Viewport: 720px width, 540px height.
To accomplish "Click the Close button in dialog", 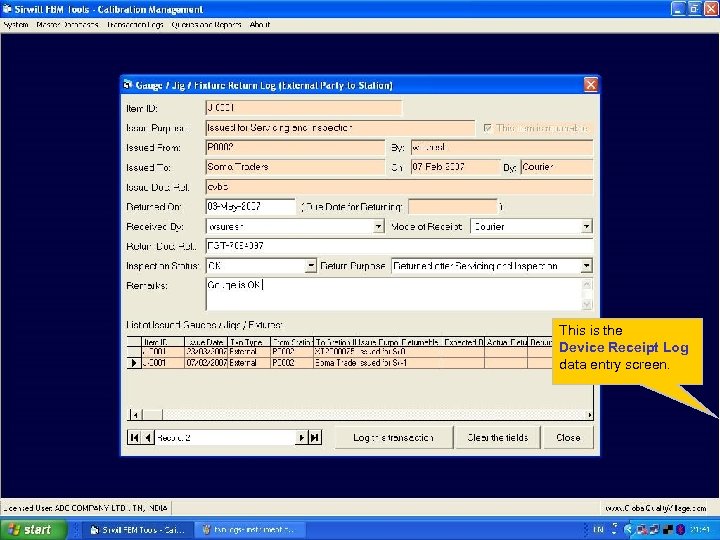I will (568, 438).
